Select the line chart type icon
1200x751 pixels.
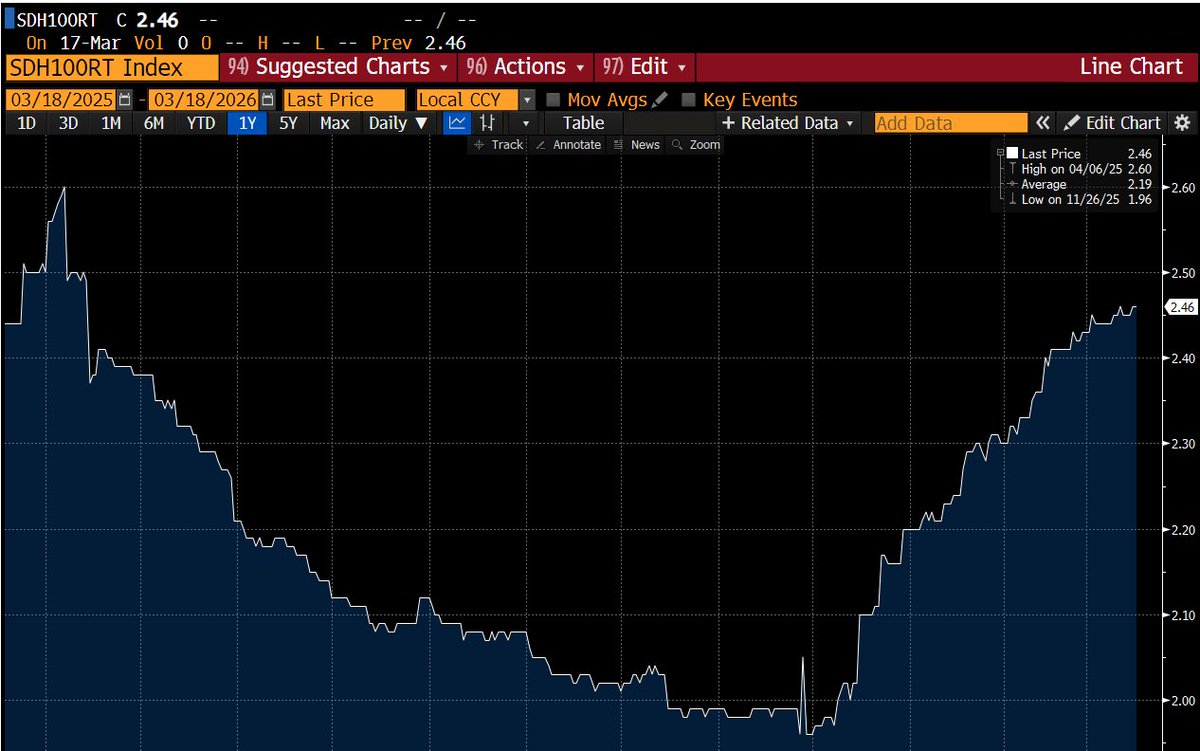[x=457, y=123]
